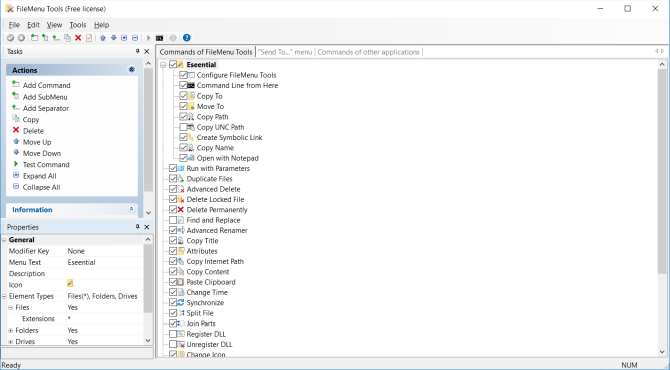Viewport: 670px width, 370px height.
Task: Collapse the Files property node
Action: [11, 308]
